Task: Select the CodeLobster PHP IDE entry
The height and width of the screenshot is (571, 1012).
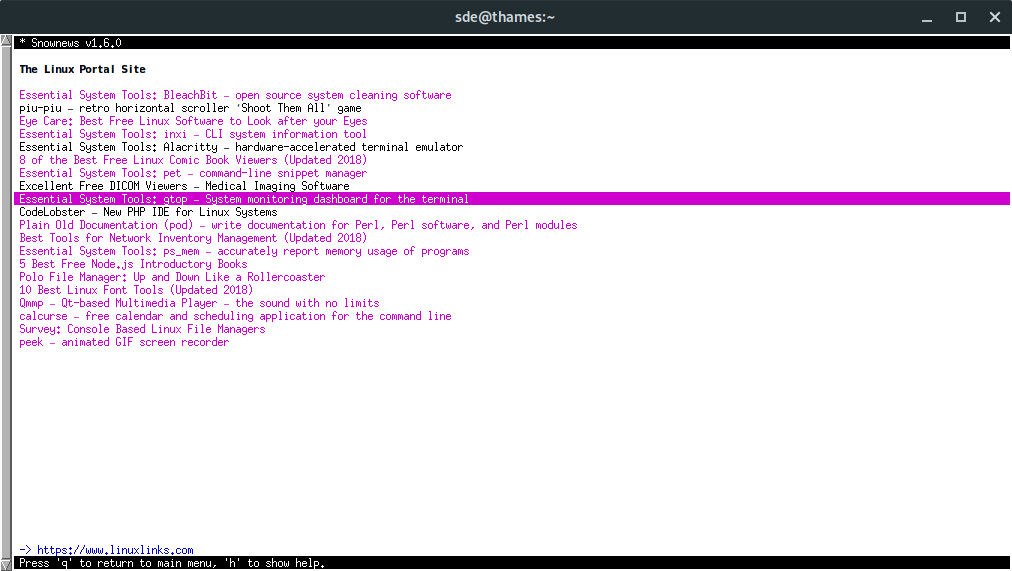Action: (148, 212)
